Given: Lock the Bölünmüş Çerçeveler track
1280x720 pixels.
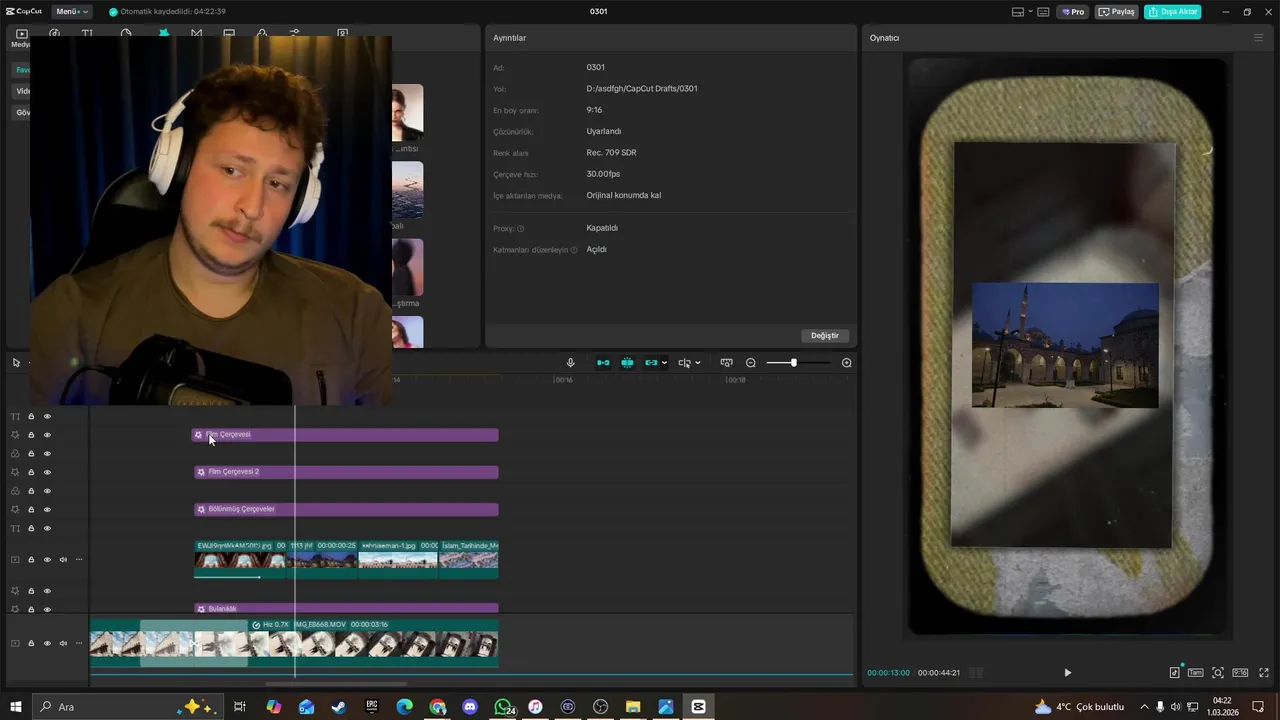Looking at the screenshot, I should click(x=31, y=510).
